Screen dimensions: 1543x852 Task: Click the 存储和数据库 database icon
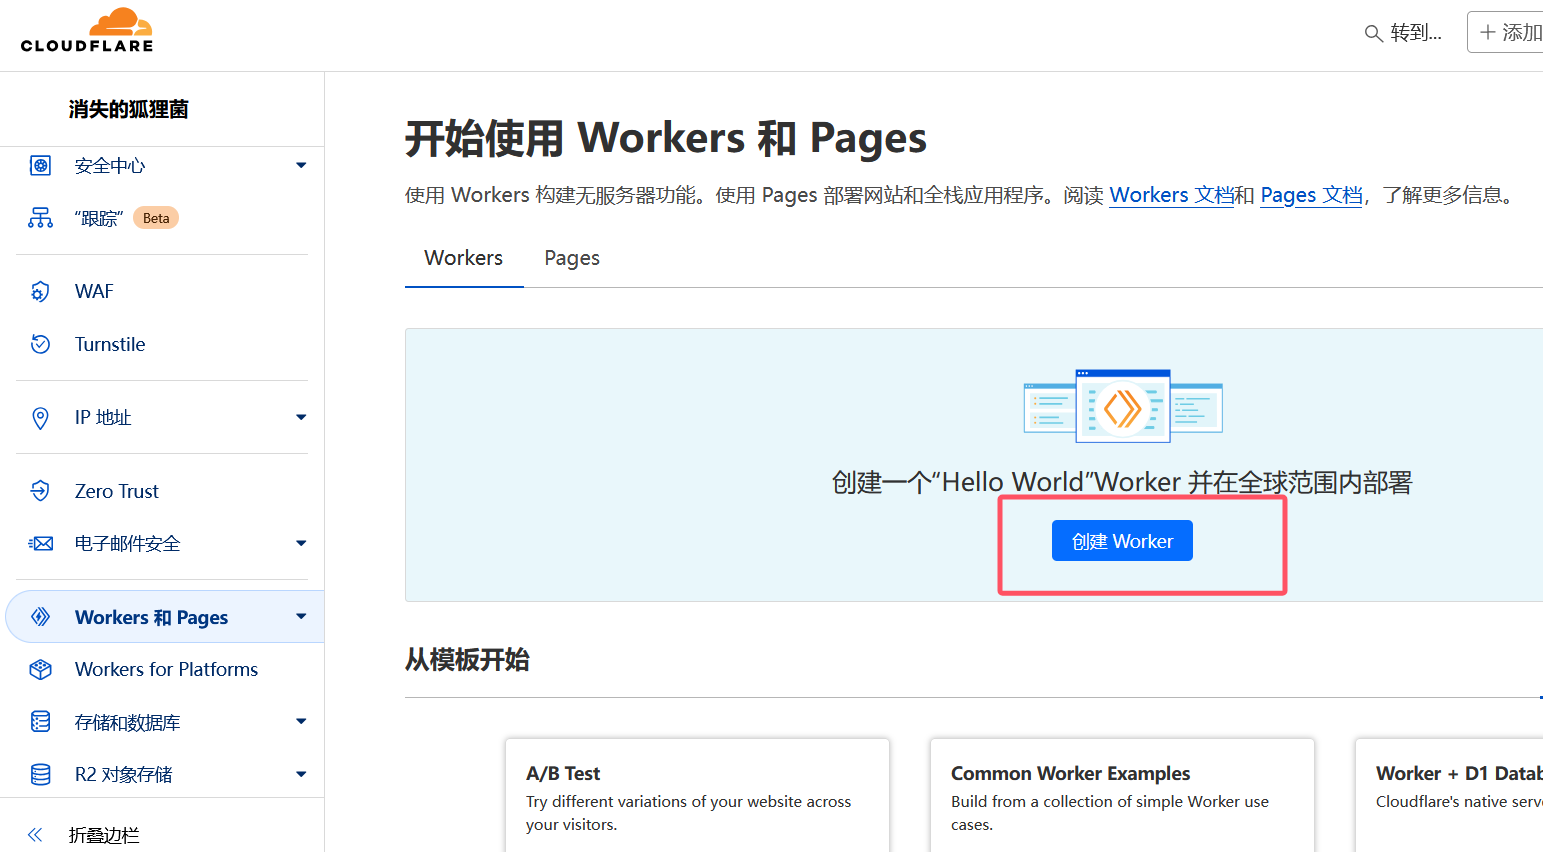click(40, 722)
